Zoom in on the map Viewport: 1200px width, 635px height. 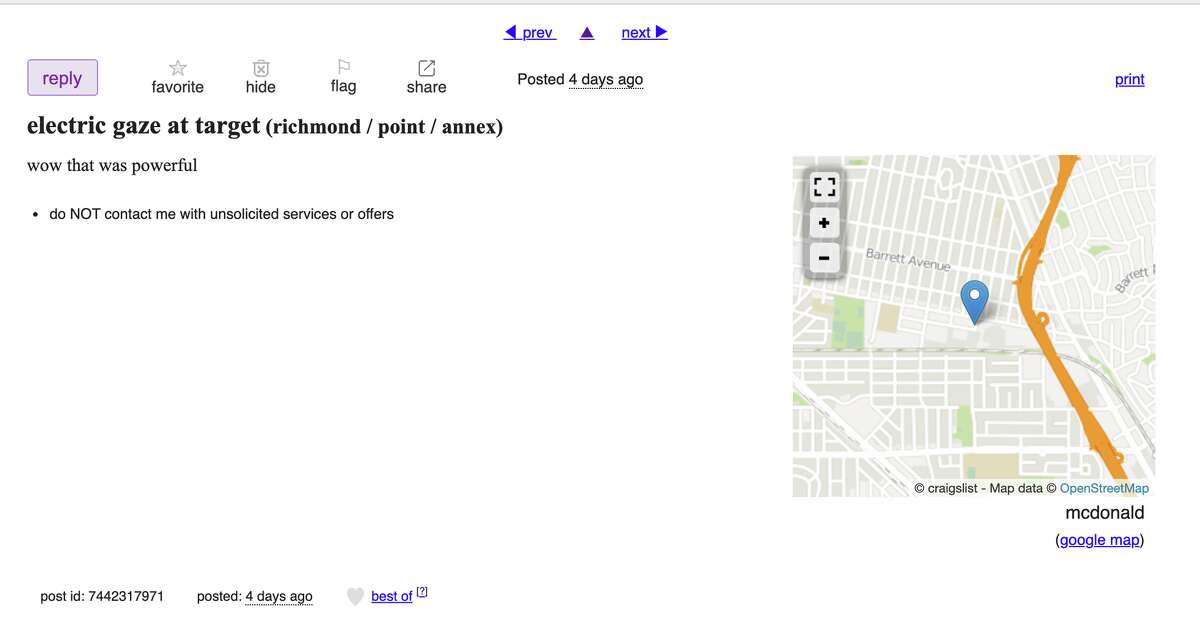(x=824, y=223)
